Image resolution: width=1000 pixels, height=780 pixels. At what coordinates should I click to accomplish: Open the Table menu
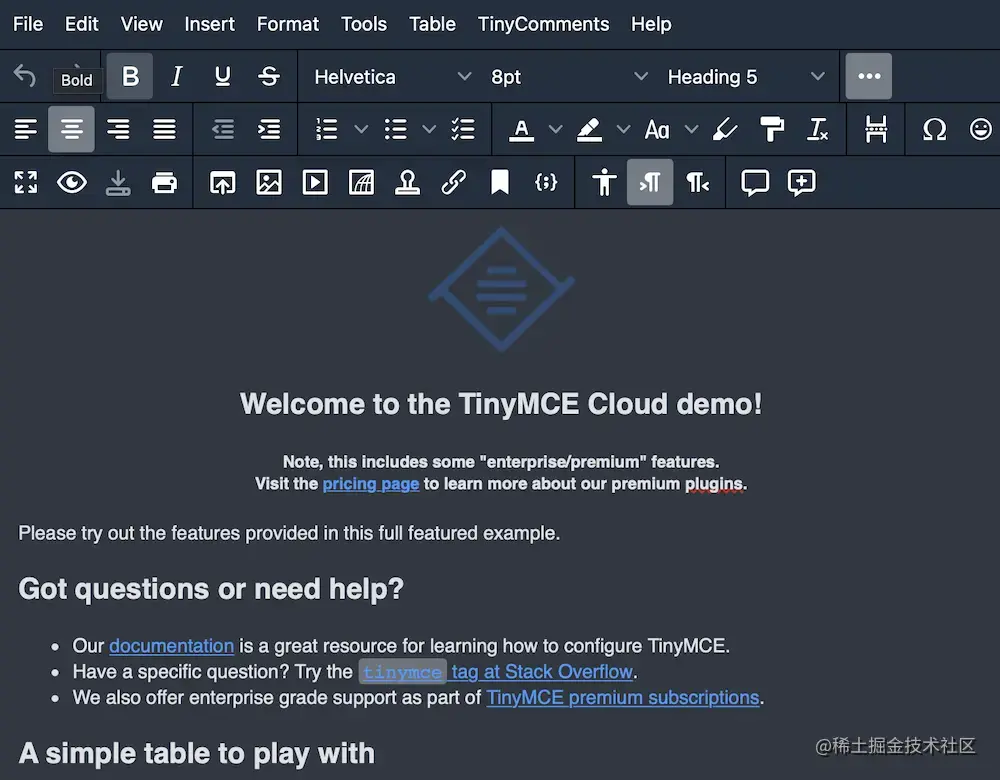[x=432, y=24]
